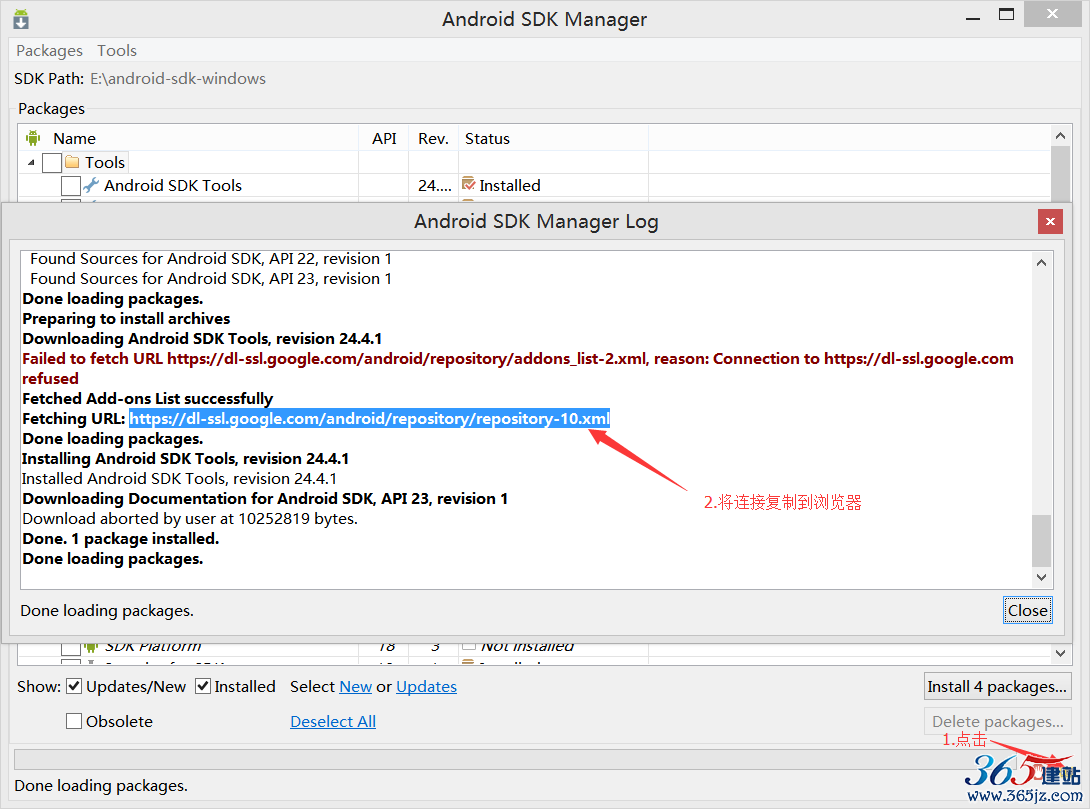Minimize the Android SDK Manager window
This screenshot has width=1090, height=809.
973,18
